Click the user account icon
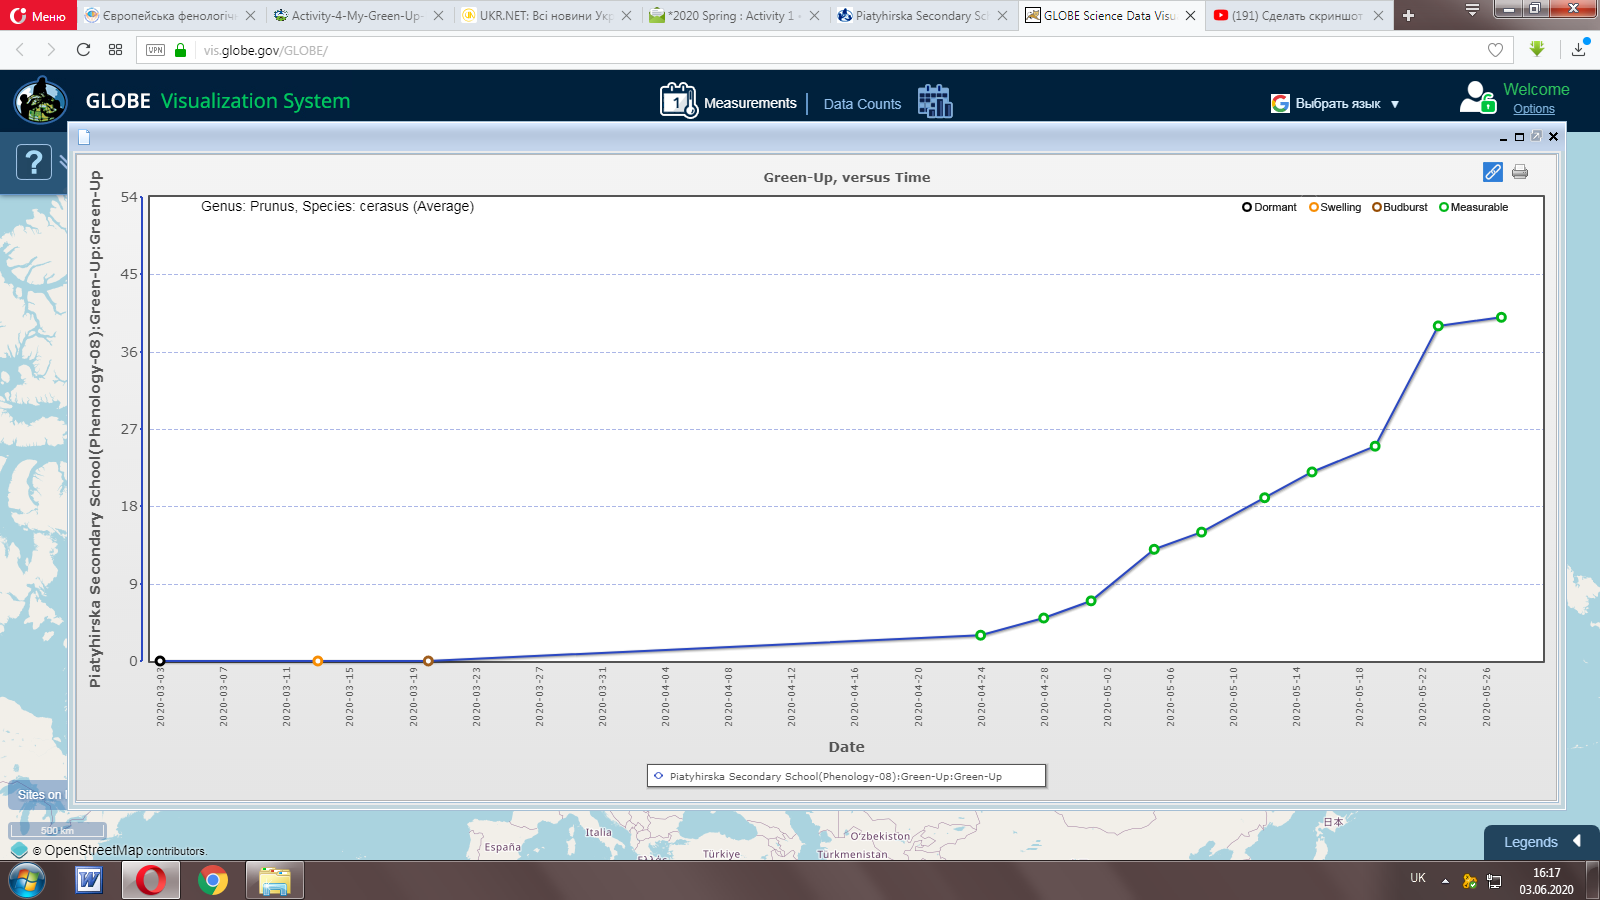This screenshot has width=1600, height=900. point(1477,98)
